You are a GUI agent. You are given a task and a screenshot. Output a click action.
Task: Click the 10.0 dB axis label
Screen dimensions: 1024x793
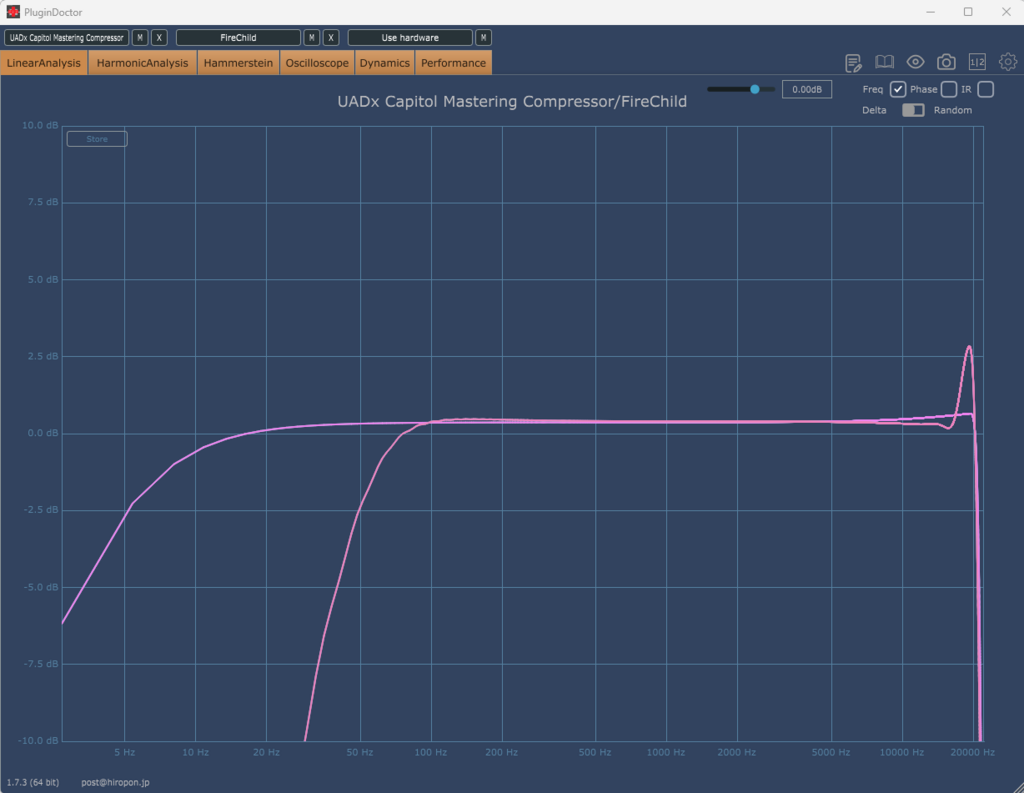coord(40,125)
